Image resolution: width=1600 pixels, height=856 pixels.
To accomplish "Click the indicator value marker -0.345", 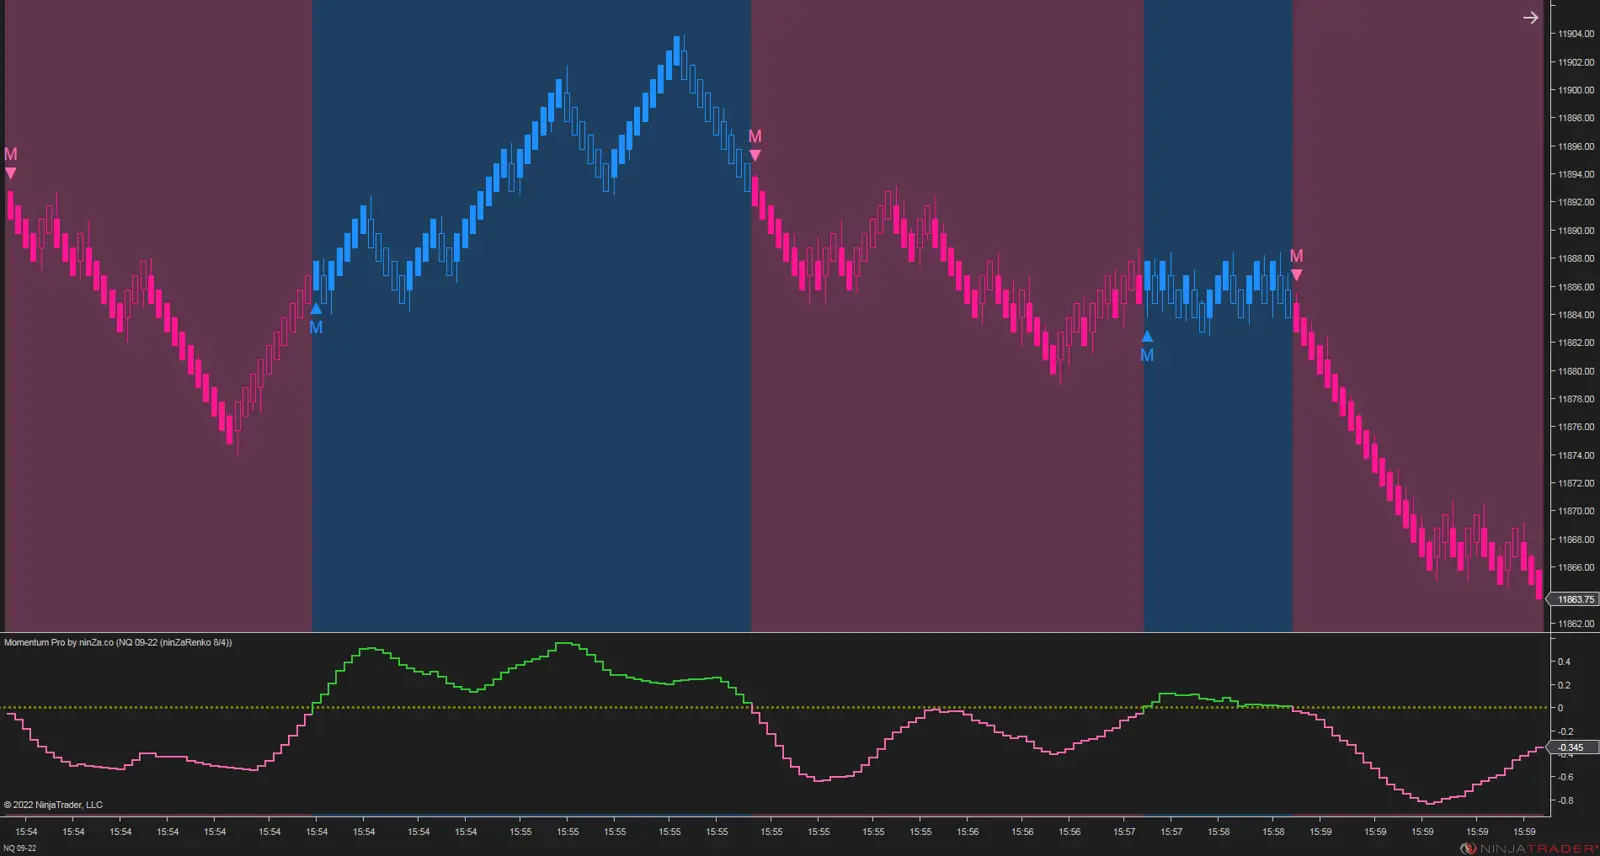I will (1572, 748).
